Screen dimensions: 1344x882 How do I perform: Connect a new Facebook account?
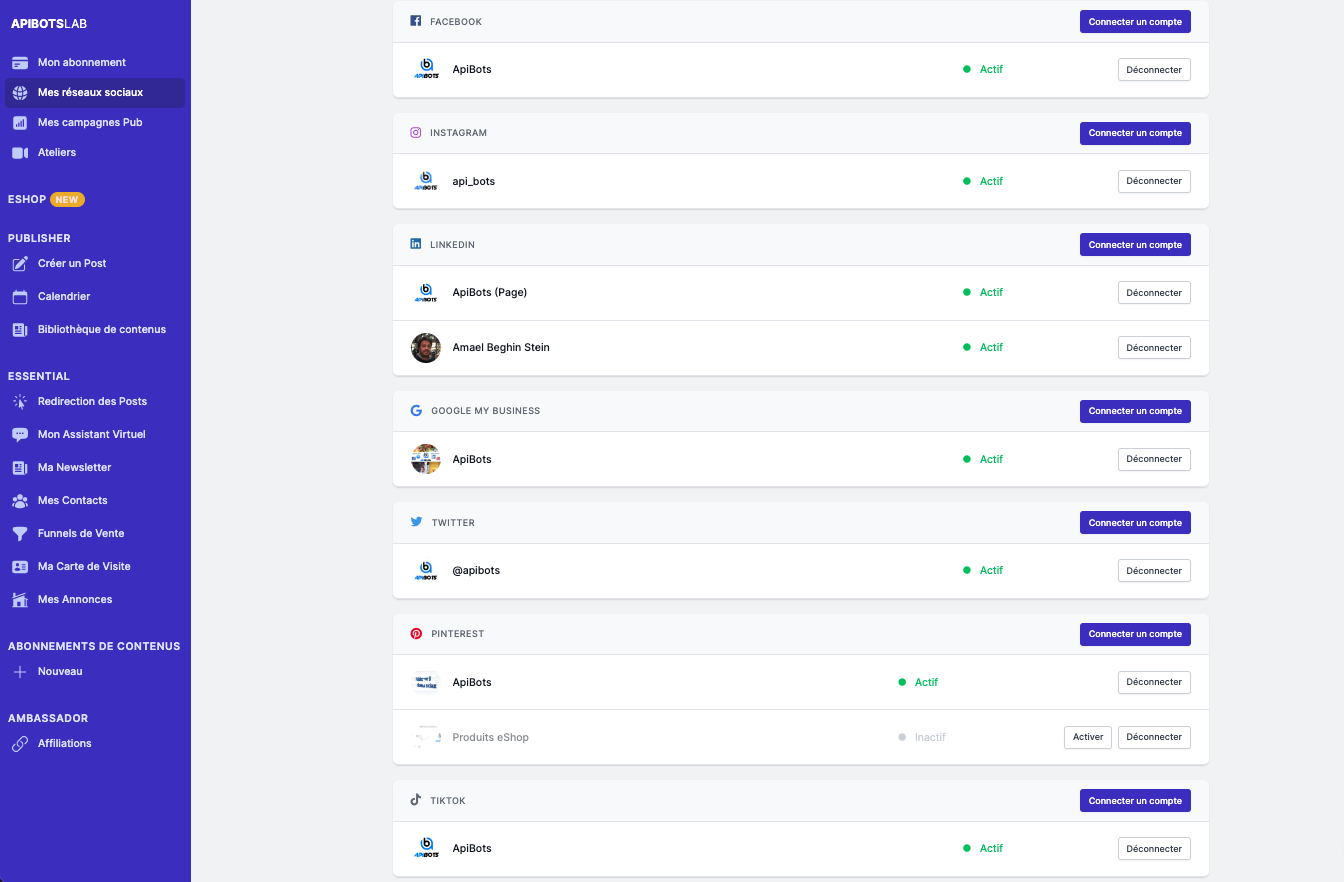(x=1135, y=22)
